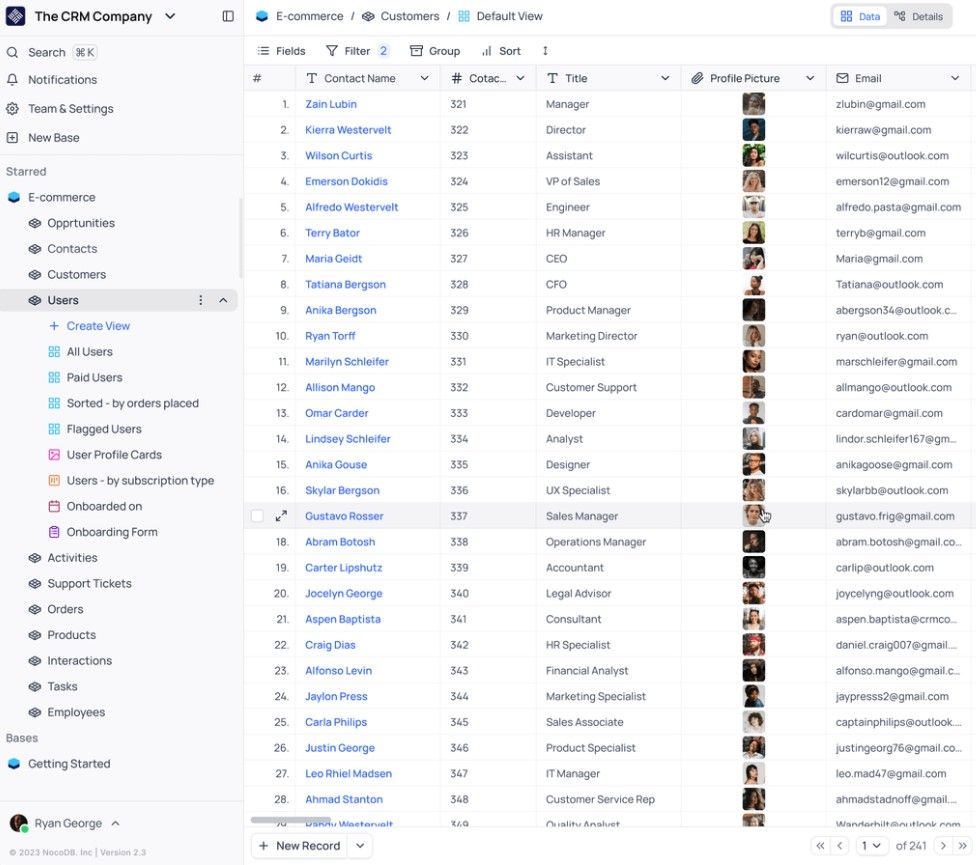This screenshot has width=976, height=865.
Task: Open the Customers table in sidebar
Action: (77, 274)
